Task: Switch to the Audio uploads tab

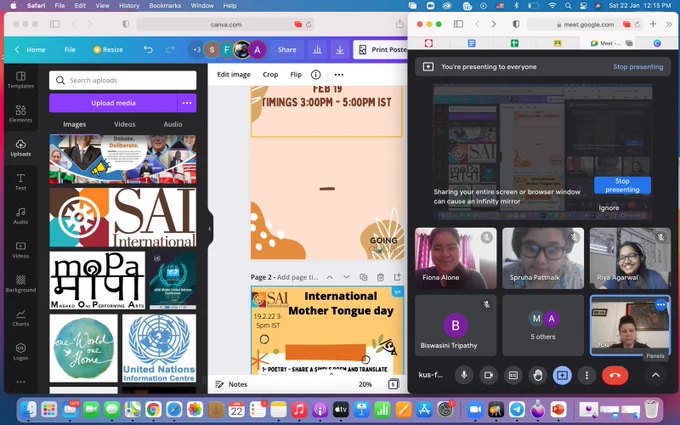Action: tap(173, 124)
